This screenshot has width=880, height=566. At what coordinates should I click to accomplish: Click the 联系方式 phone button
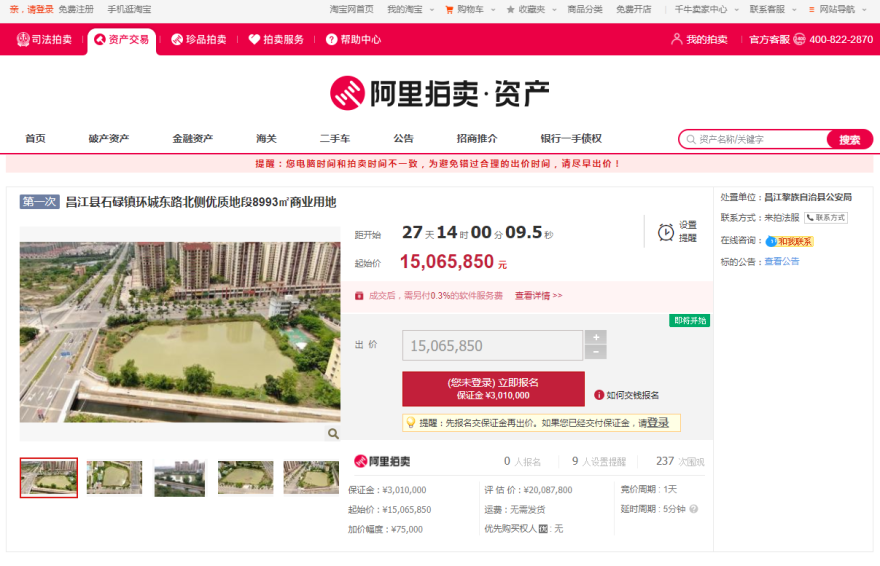pos(826,218)
